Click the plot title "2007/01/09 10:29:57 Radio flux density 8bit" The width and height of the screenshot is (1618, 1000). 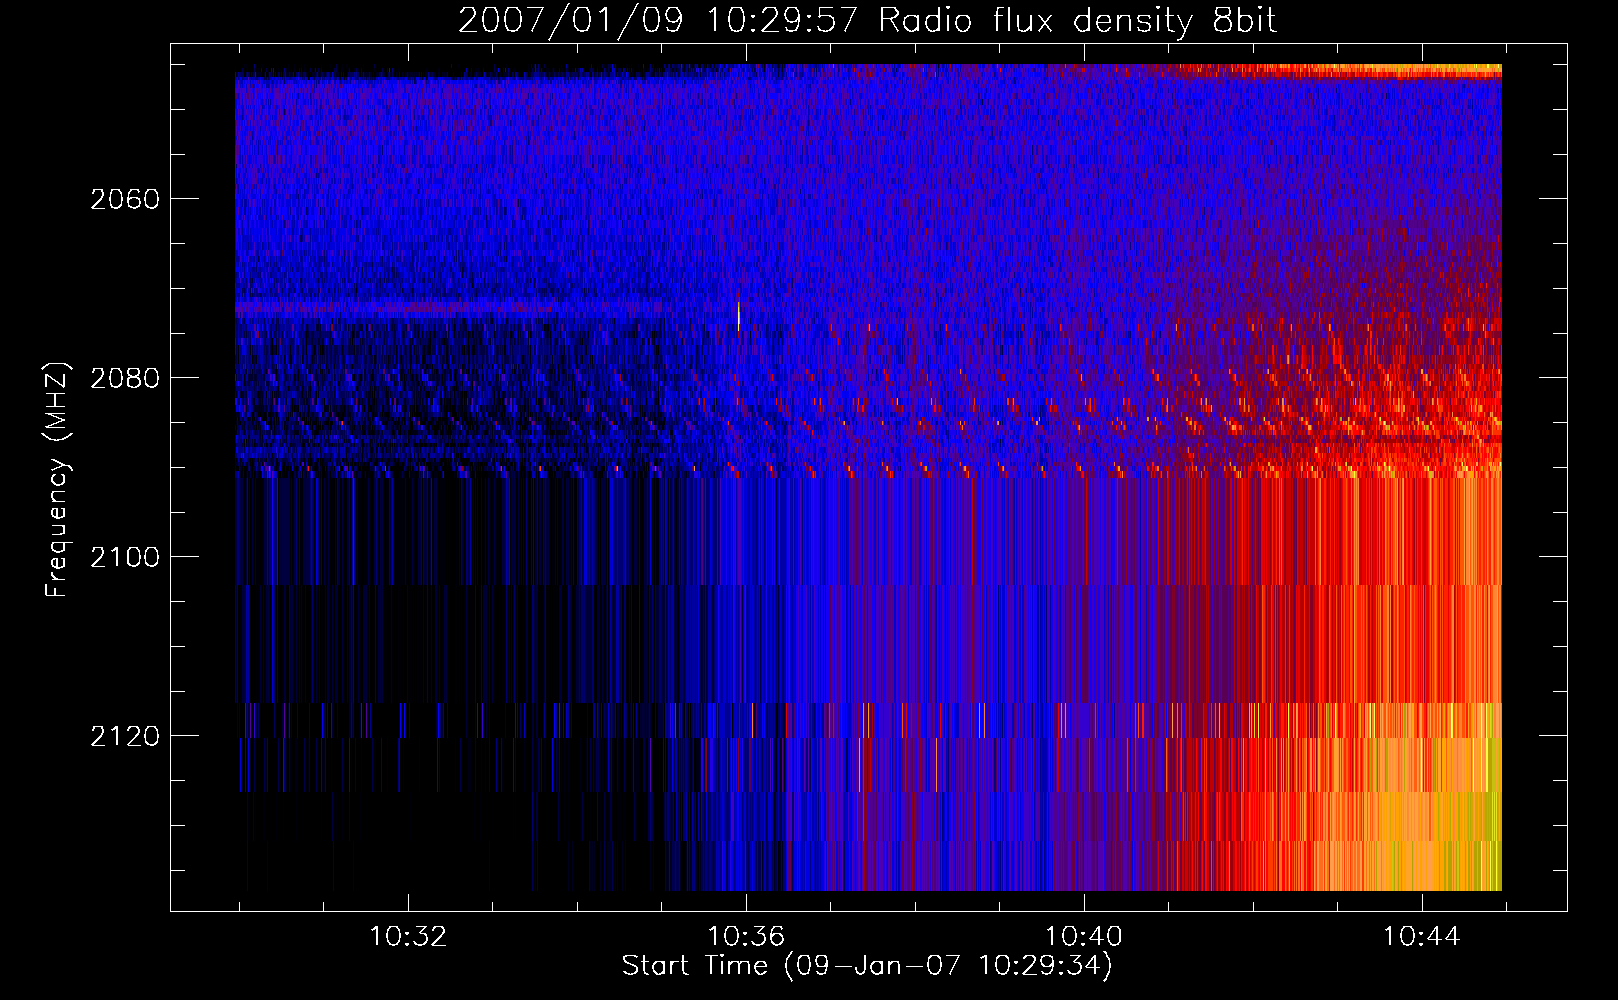click(867, 20)
